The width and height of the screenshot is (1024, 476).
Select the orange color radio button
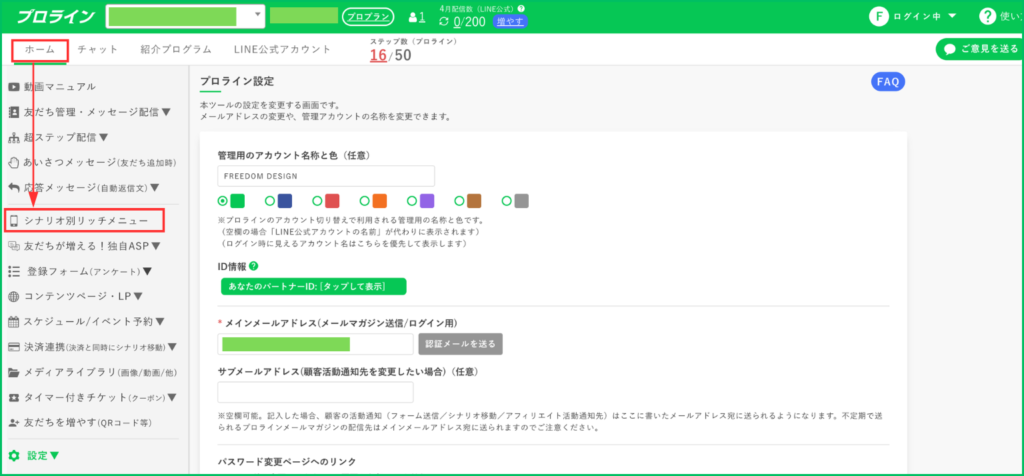[x=365, y=200]
